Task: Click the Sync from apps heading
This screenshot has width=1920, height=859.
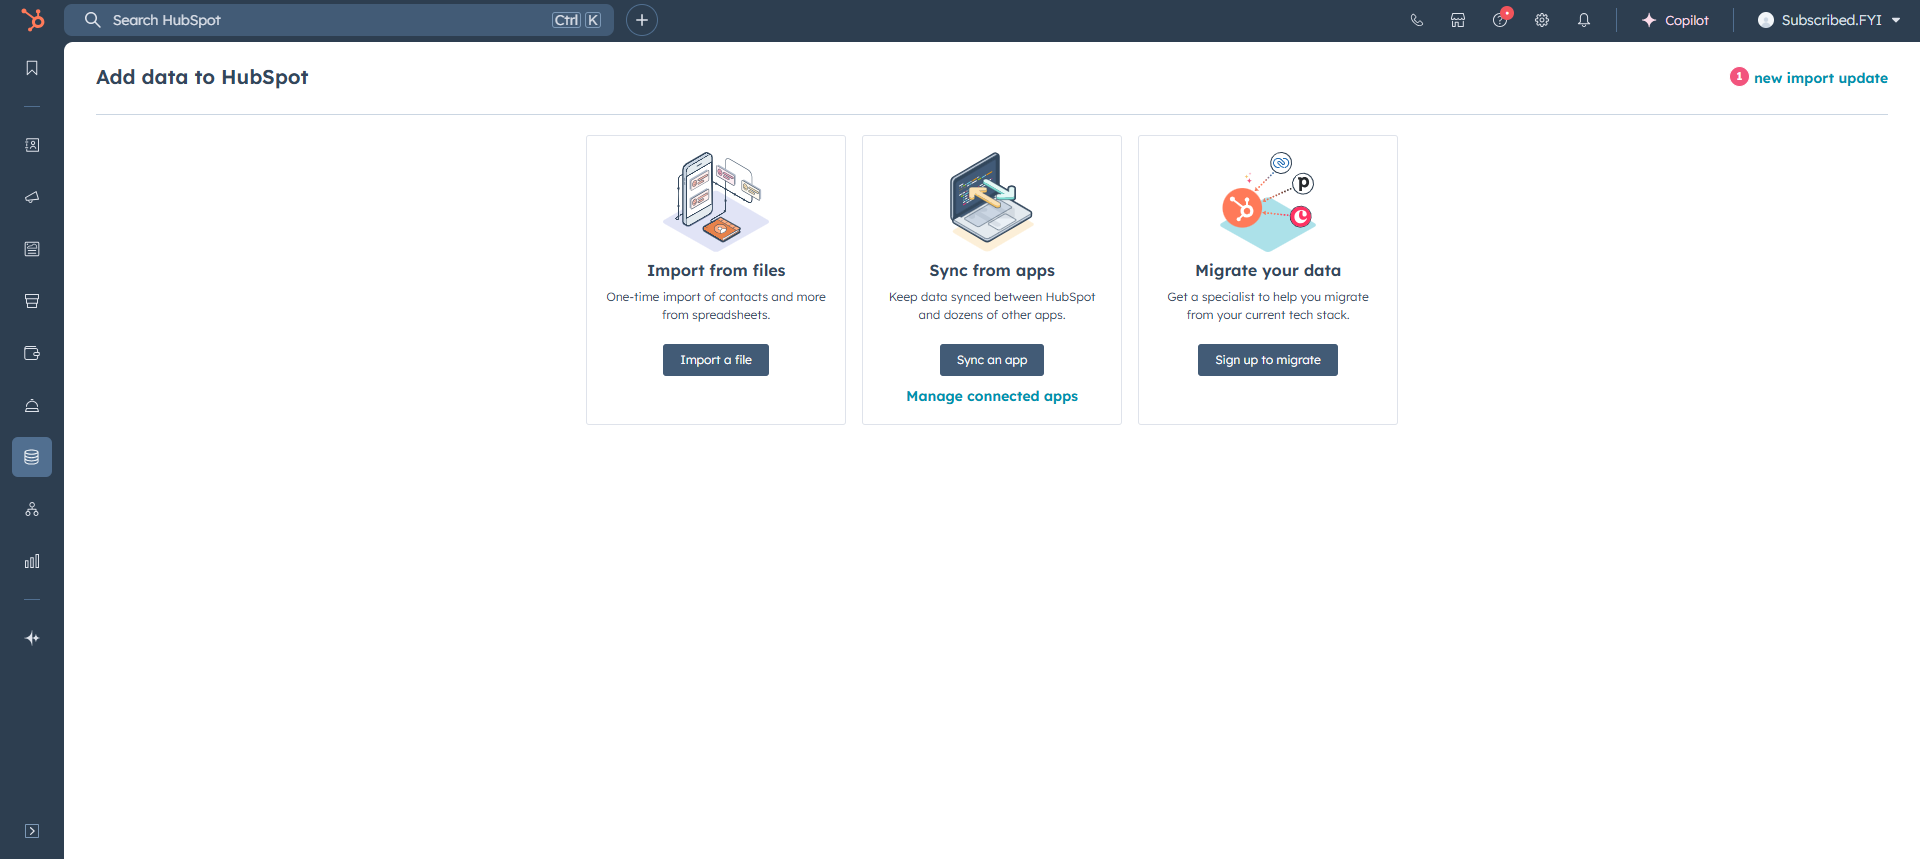Action: click(992, 270)
